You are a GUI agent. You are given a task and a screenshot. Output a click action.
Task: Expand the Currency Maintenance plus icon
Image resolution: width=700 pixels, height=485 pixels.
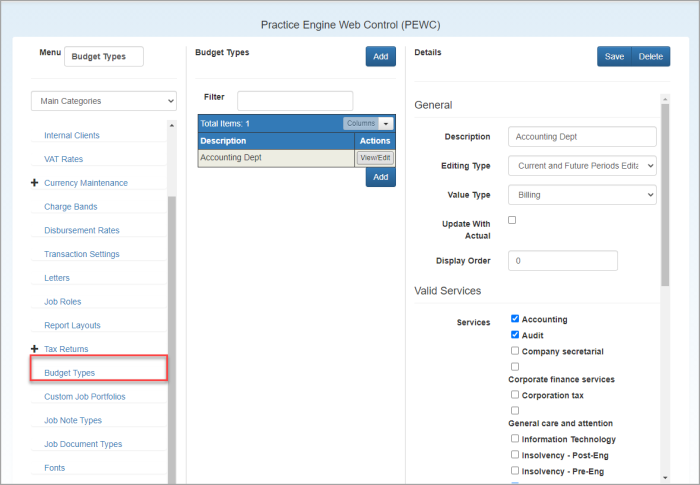coord(35,183)
